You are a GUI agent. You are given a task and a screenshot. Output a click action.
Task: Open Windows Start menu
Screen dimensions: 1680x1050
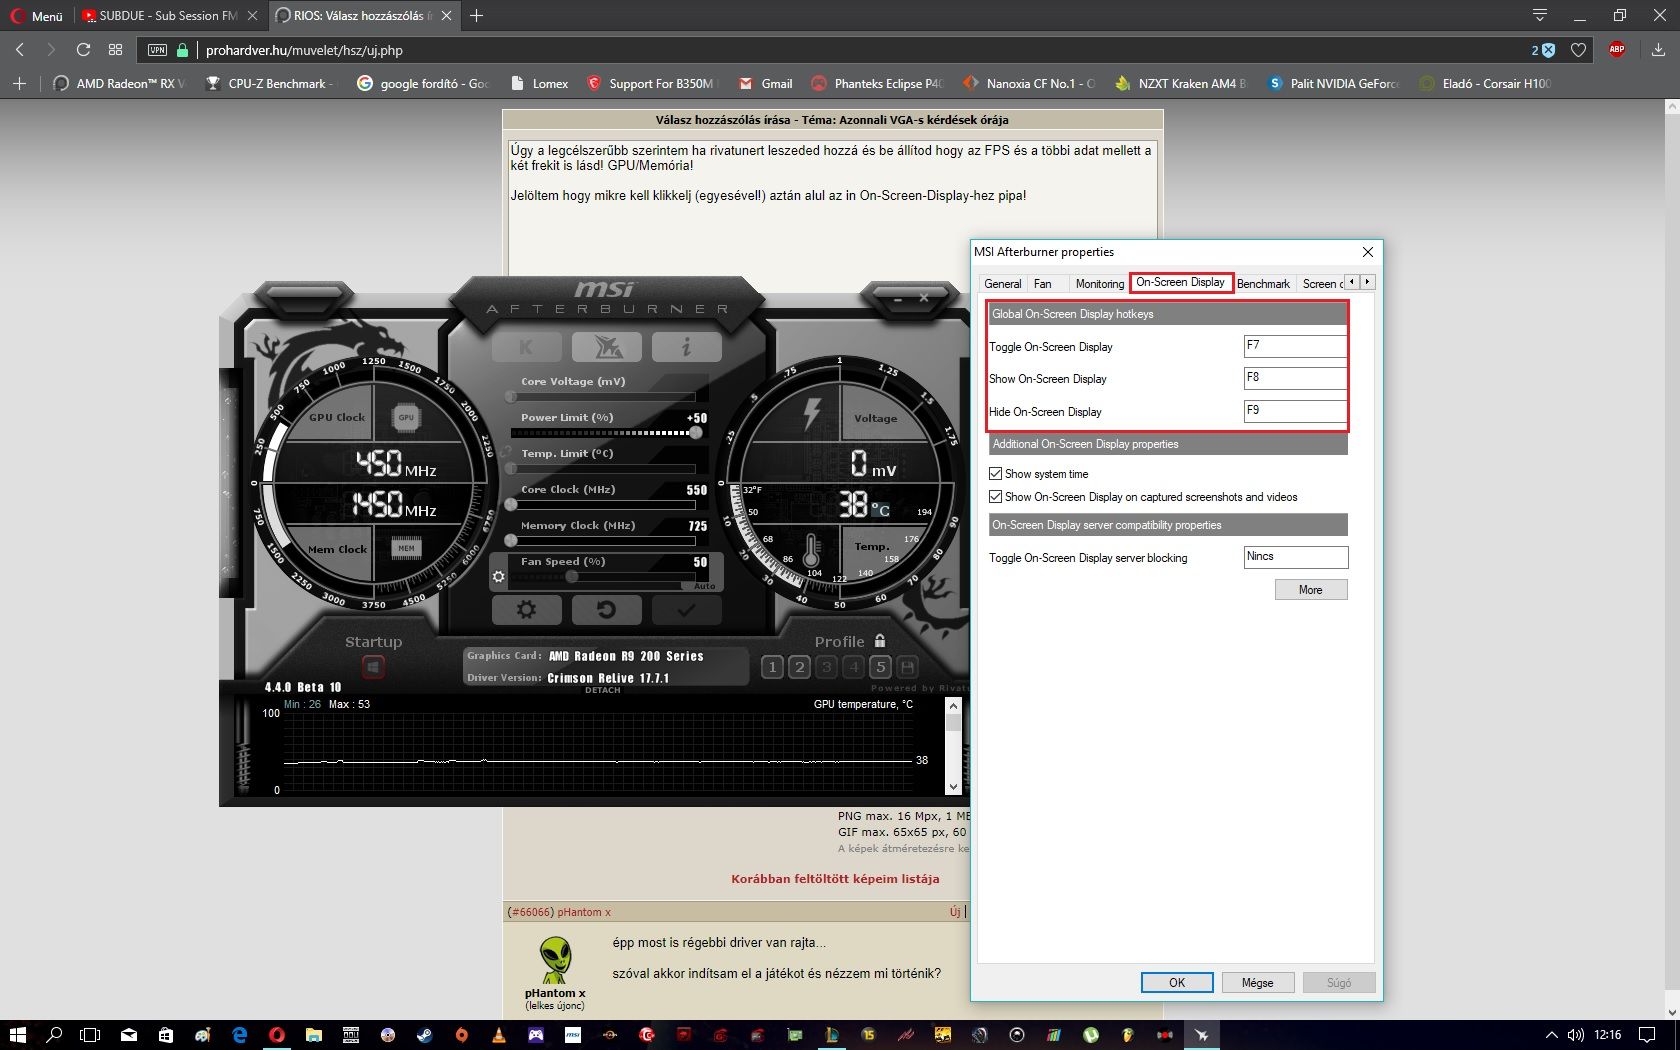click(x=17, y=1035)
